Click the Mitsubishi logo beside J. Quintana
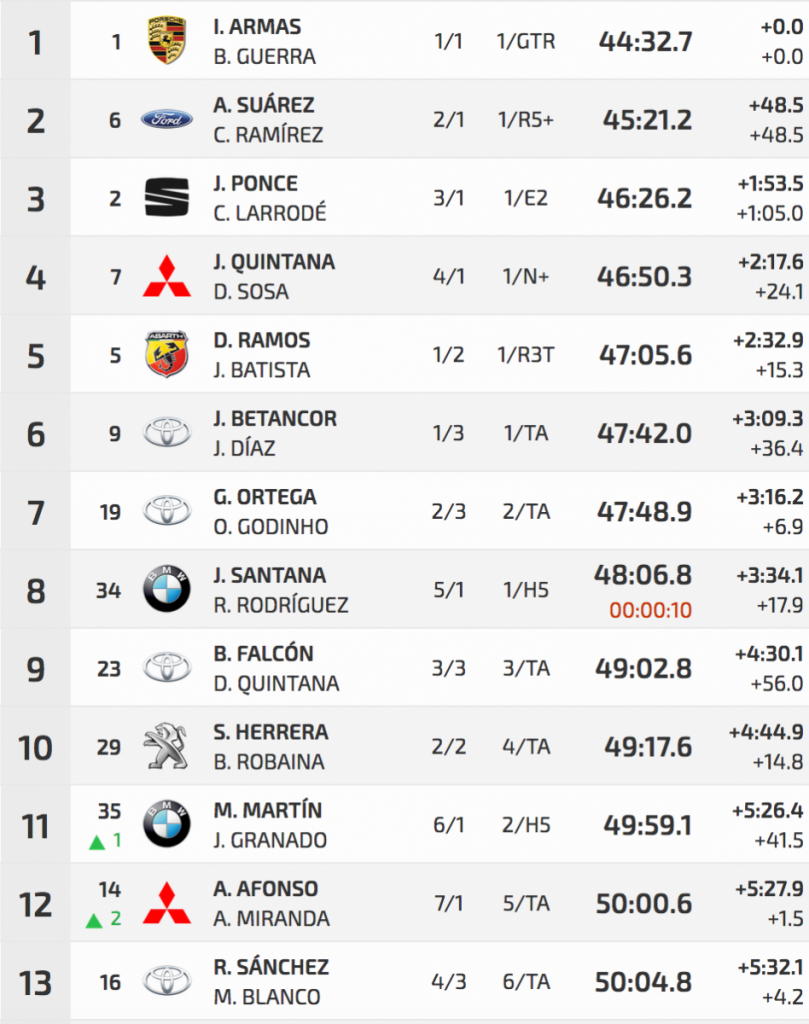 click(167, 276)
